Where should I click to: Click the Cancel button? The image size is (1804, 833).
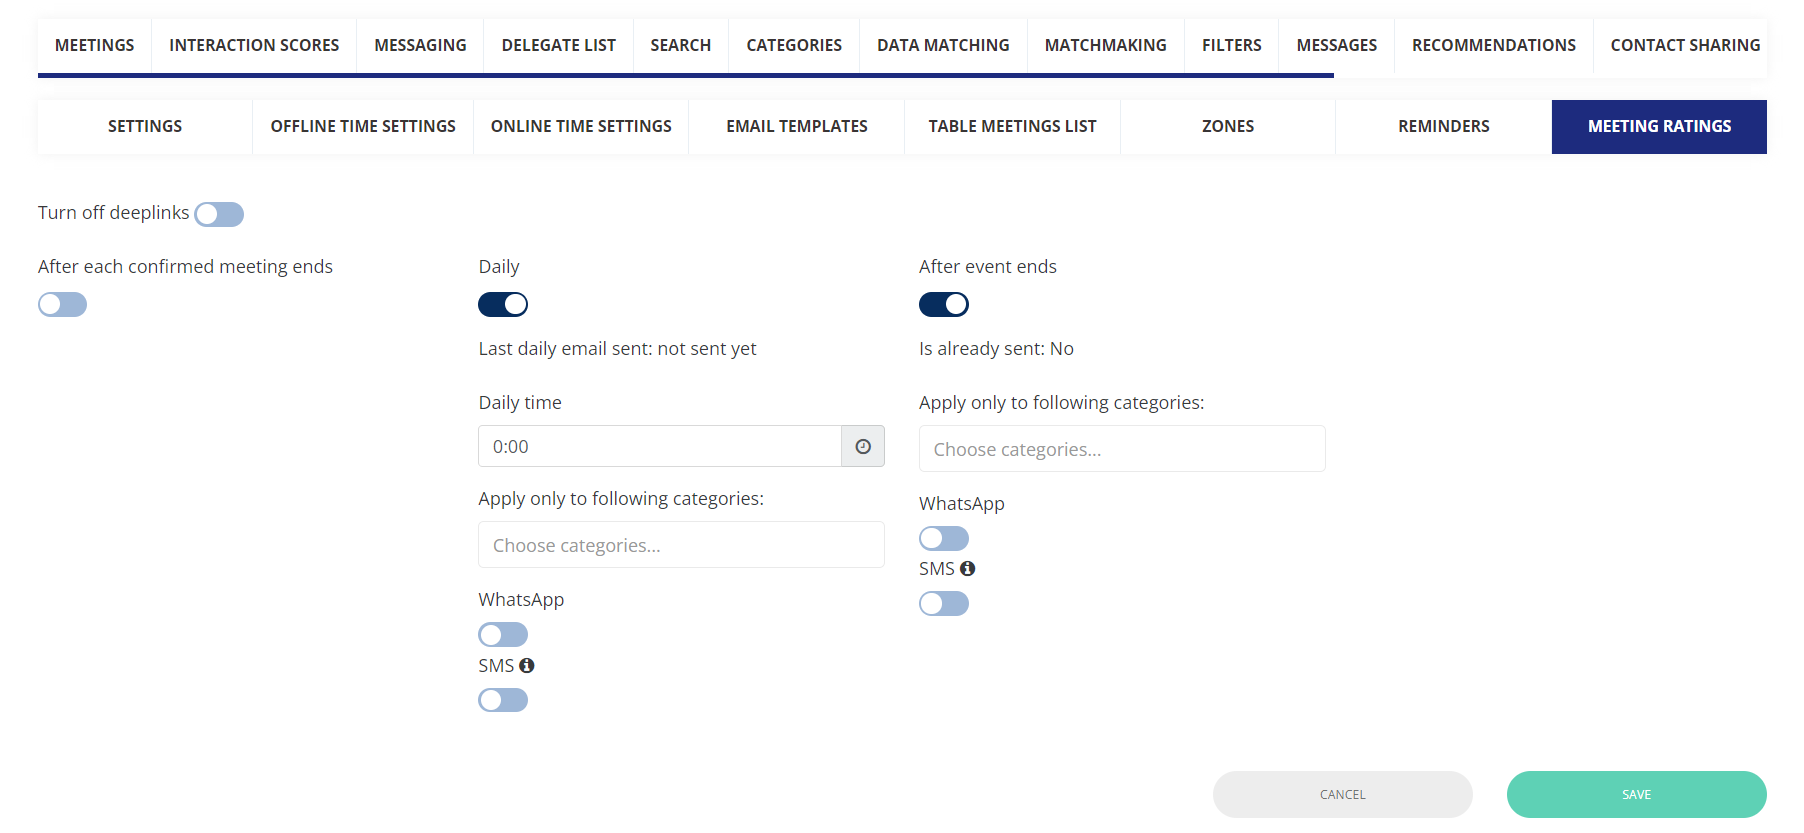tap(1343, 794)
